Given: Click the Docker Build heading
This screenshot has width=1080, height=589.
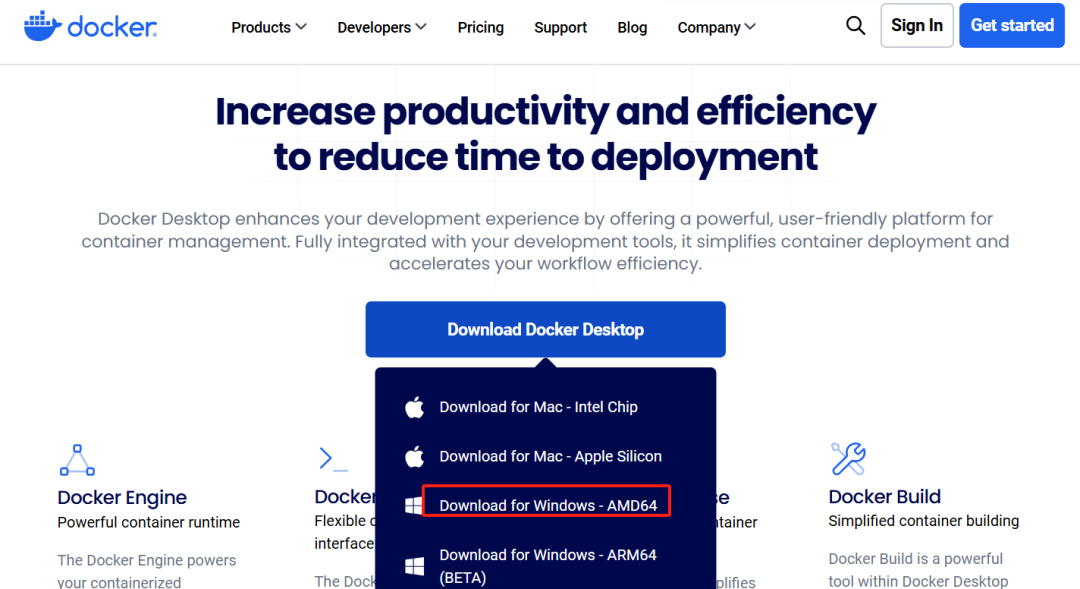Looking at the screenshot, I should pyautogui.click(x=884, y=497).
